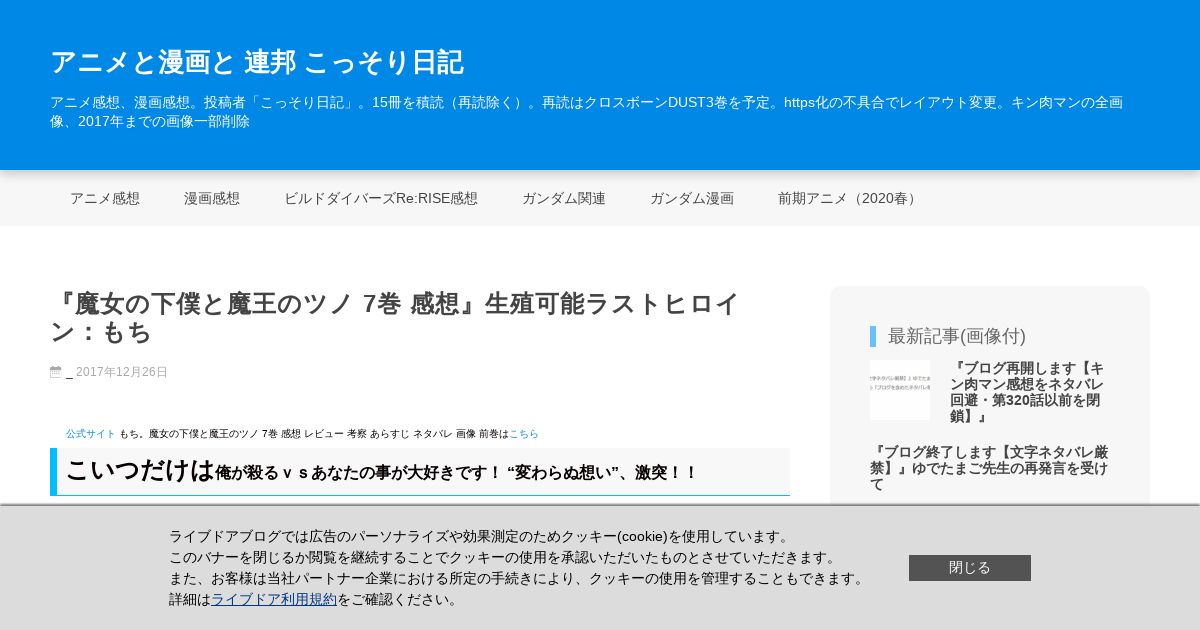Open recent article 『ブログ再開します【キン肉マン感想

pos(1029,392)
